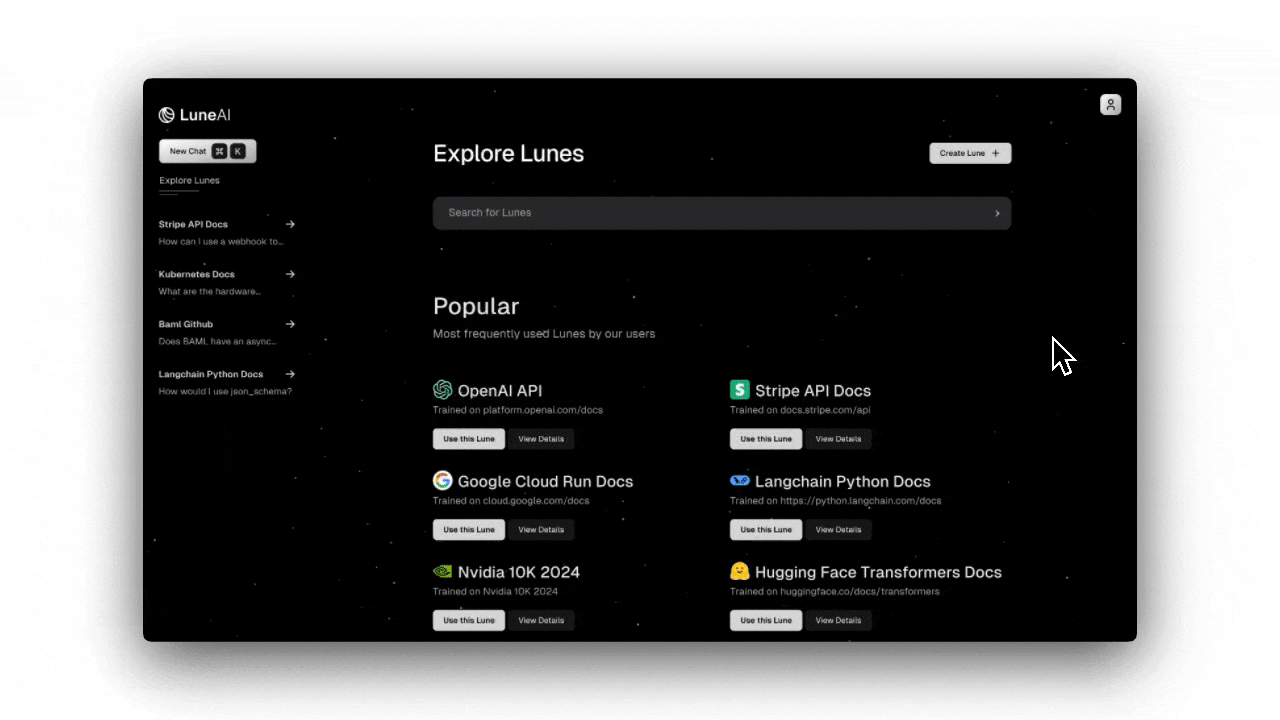The image size is (1280, 720).
Task: Click 'Trained on huggingface.co/docs/transformers' text
Action: pos(835,592)
